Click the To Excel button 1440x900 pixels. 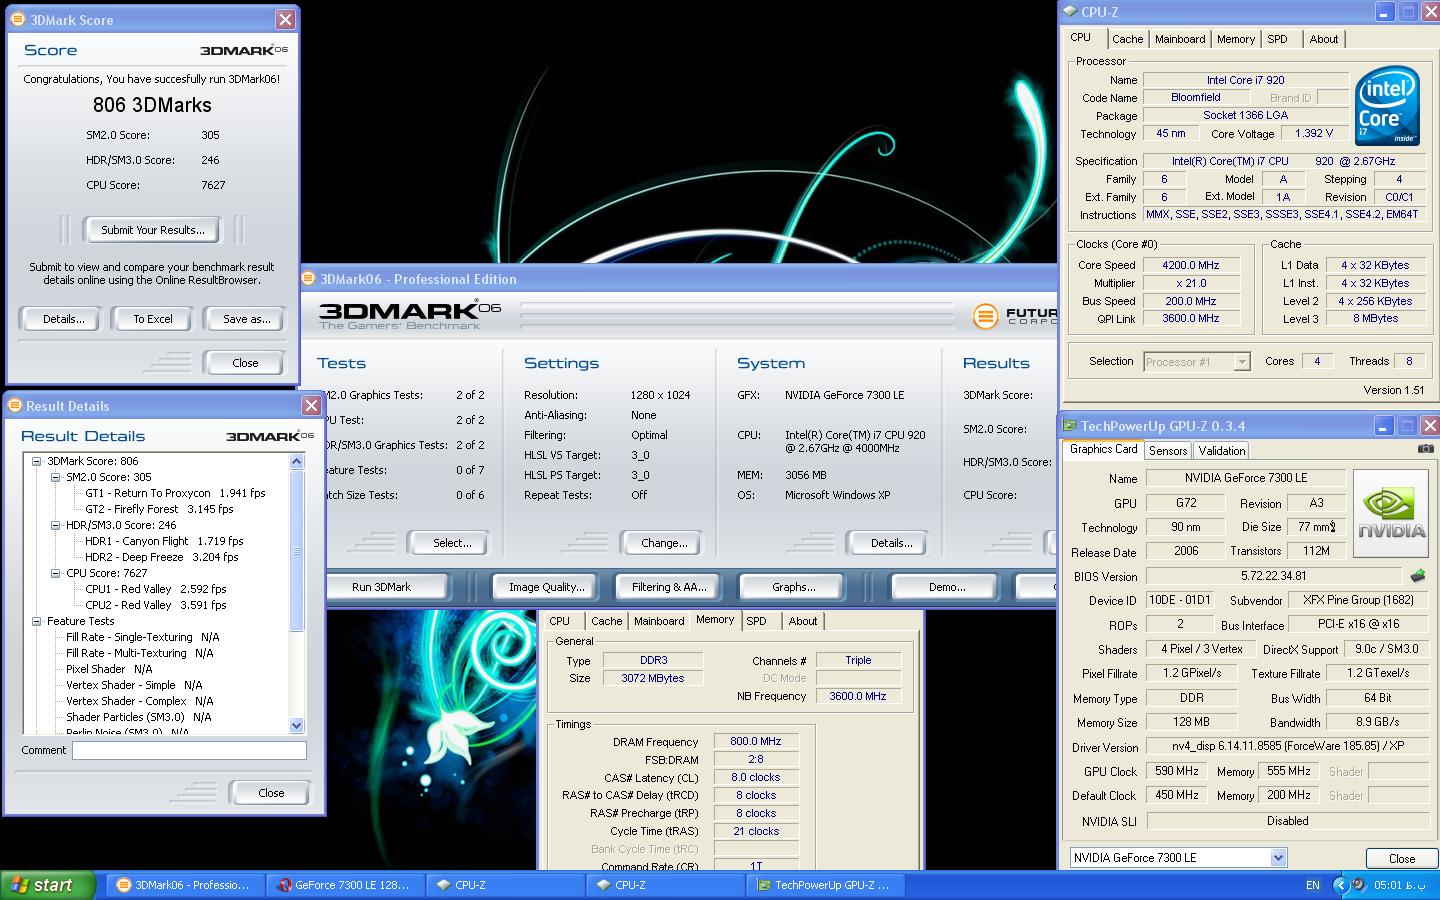(153, 319)
